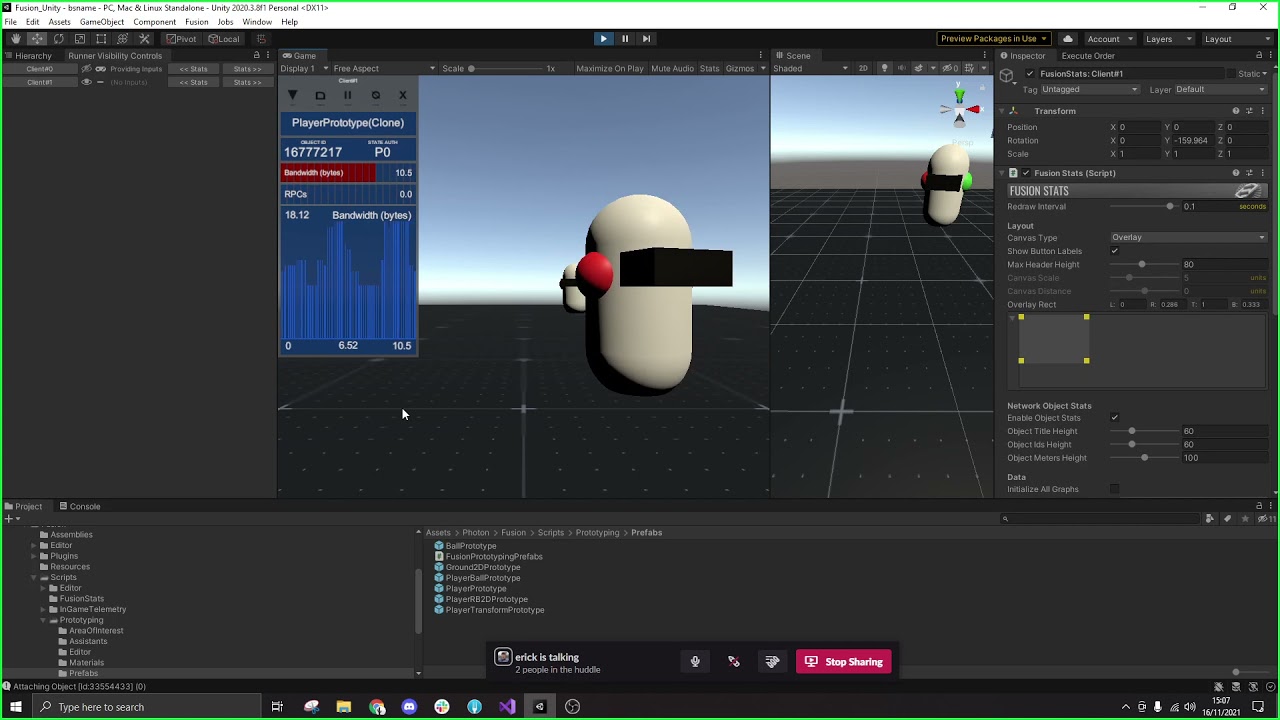The height and width of the screenshot is (720, 1280).
Task: Select the Hand tool in toolbar
Action: click(15, 39)
